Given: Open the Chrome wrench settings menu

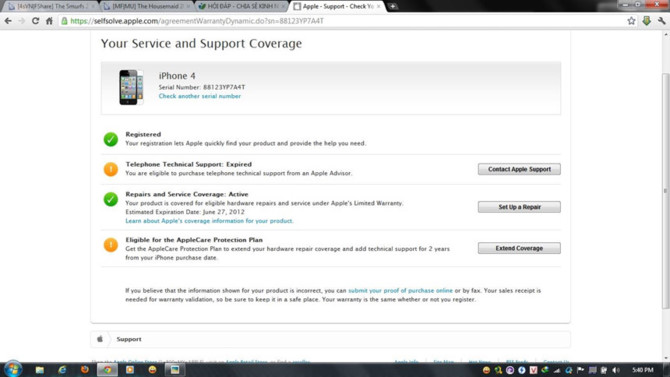Looking at the screenshot, I should [661, 21].
